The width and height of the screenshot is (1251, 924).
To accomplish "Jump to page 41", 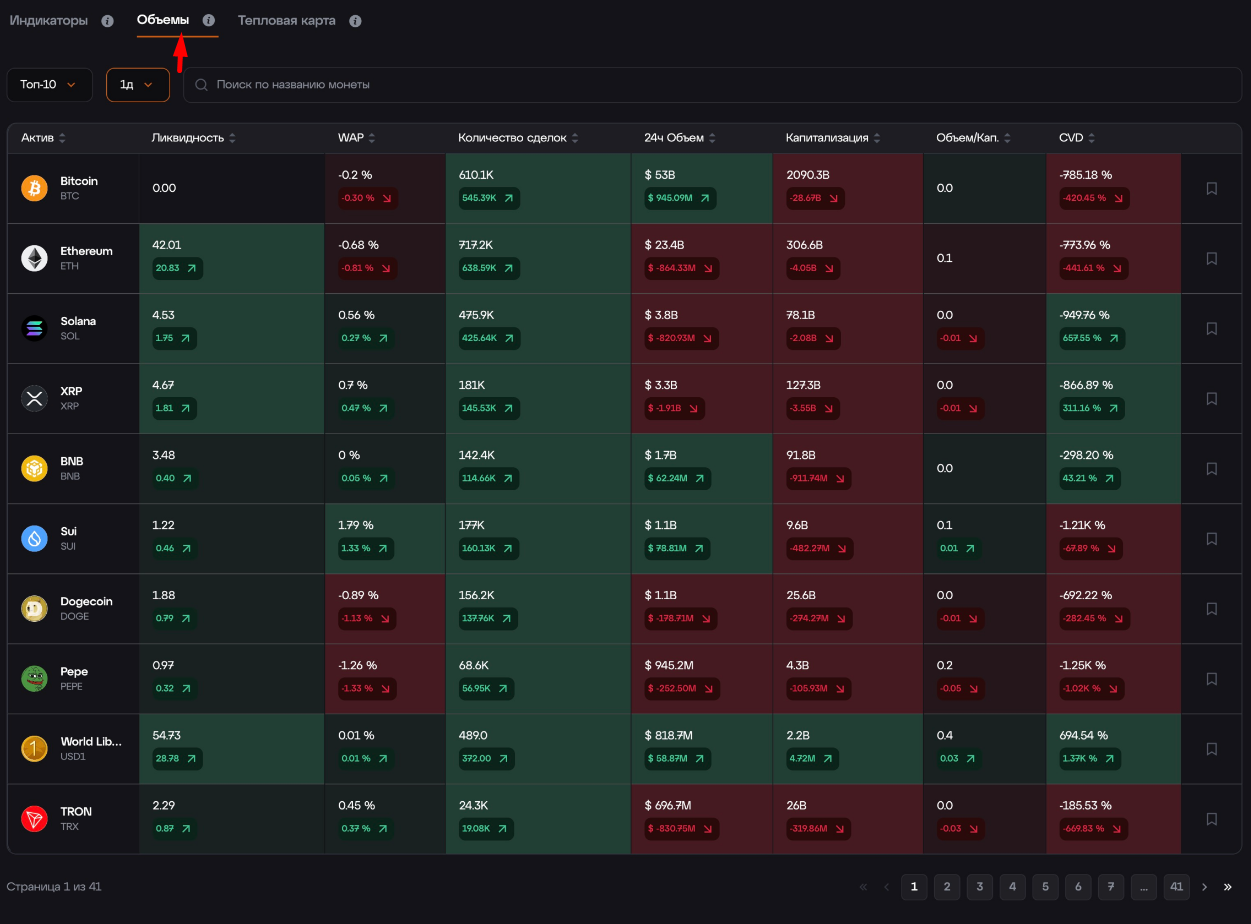I will (x=1176, y=886).
